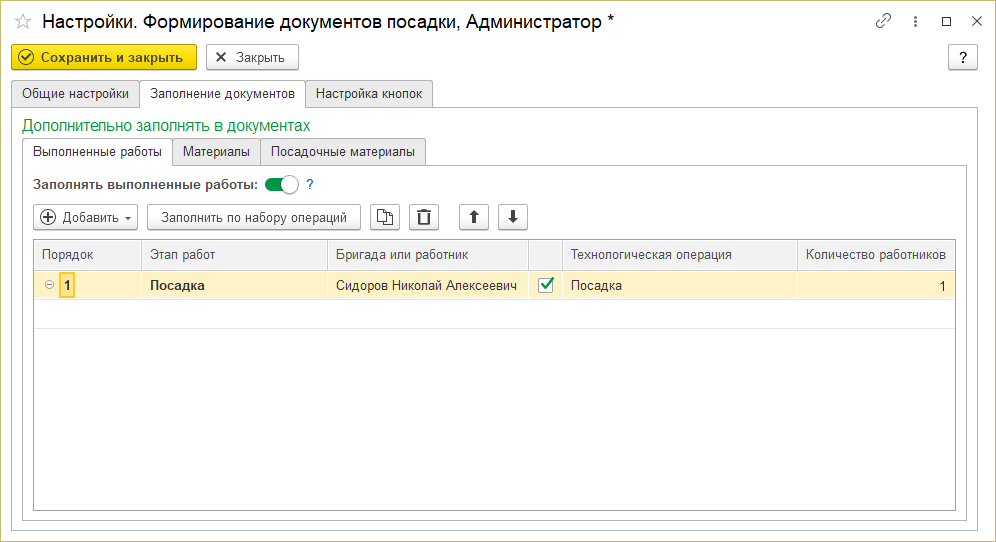Move selected row up
996x542 pixels.
(474, 217)
